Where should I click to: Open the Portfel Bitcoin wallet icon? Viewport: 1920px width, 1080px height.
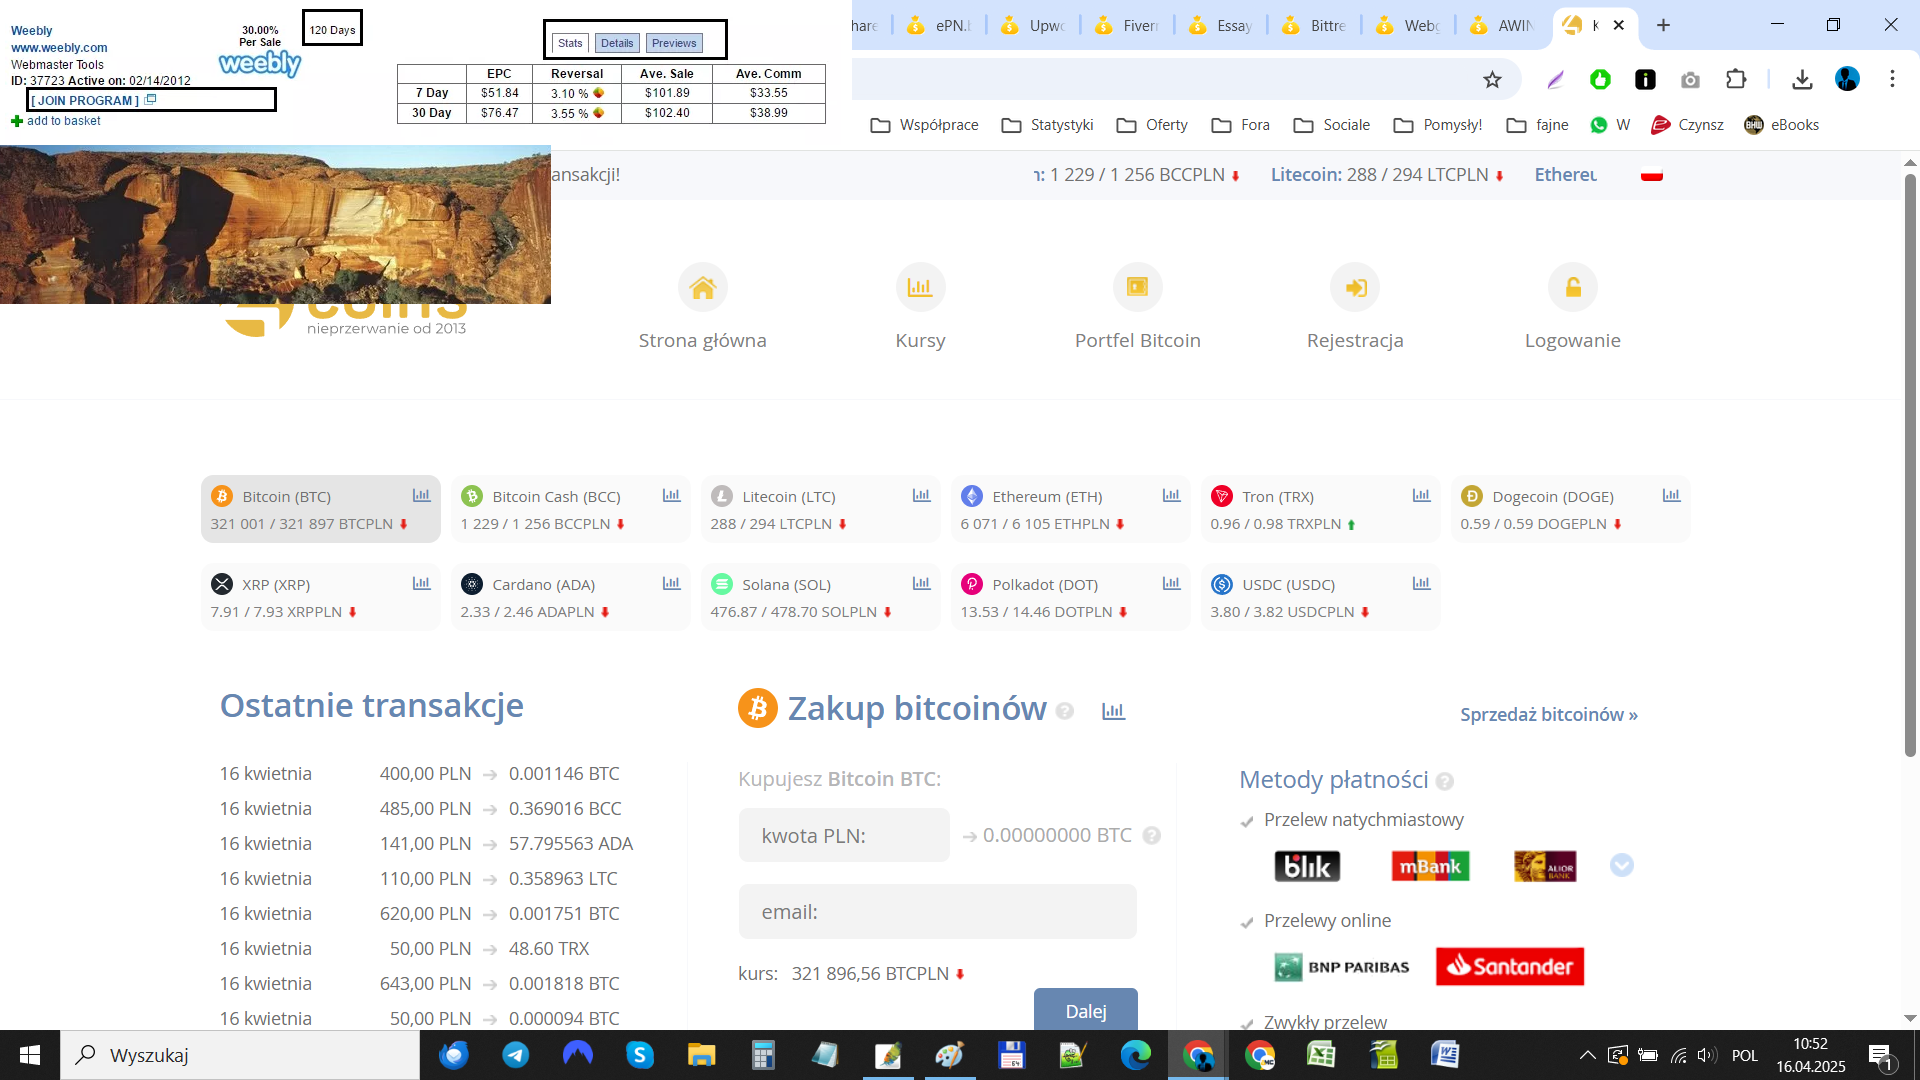coord(1137,288)
